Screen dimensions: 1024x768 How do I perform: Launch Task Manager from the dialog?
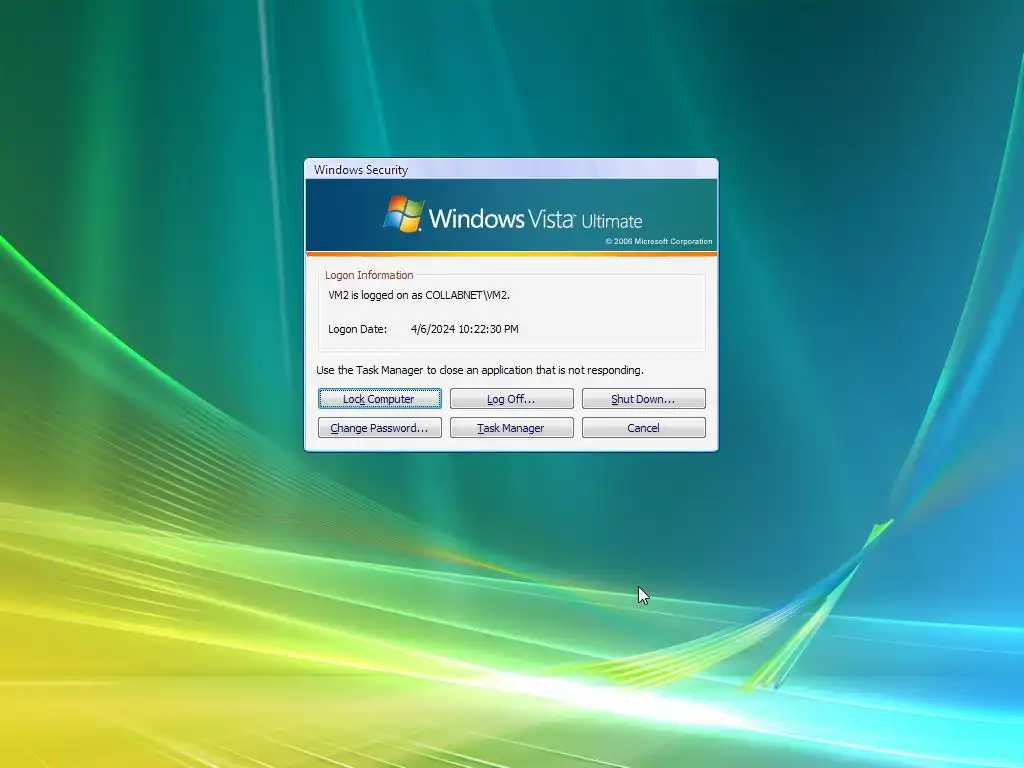511,428
